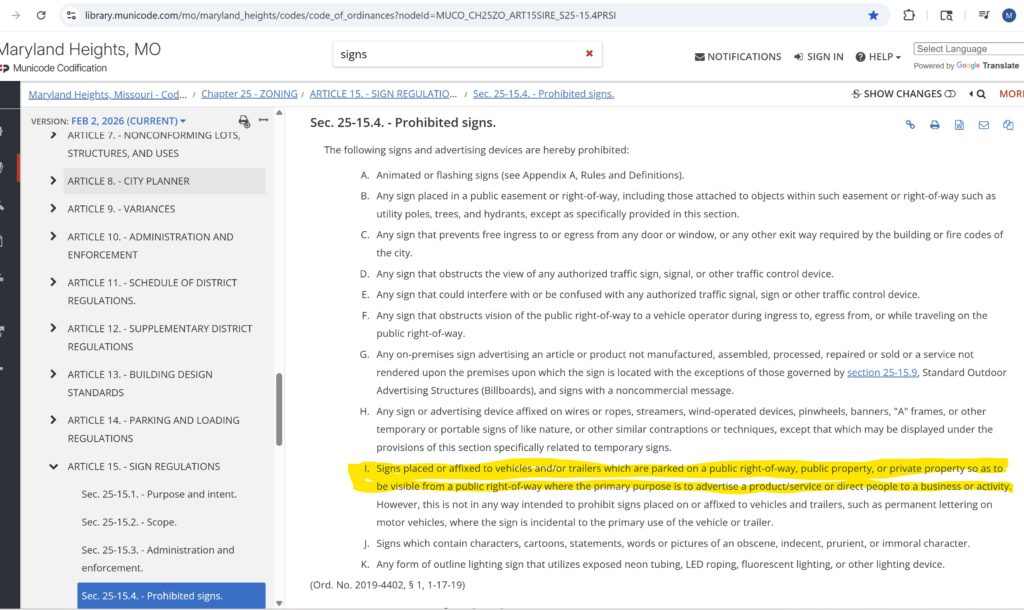The image size is (1024, 610).
Task: Select Sec. 25-15.2 - Scope
Action: (129, 522)
